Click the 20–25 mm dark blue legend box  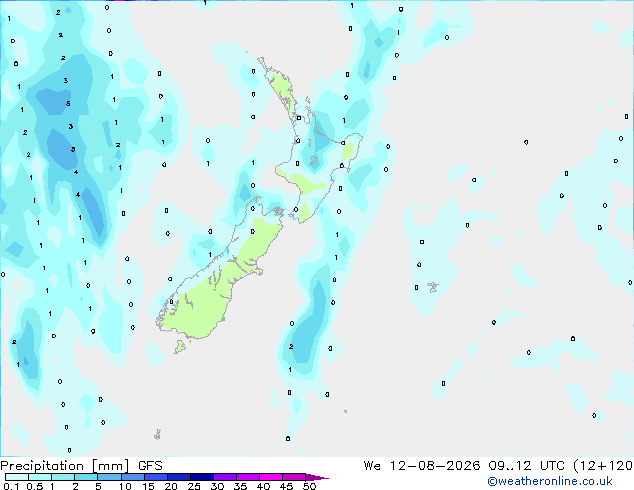[178, 477]
